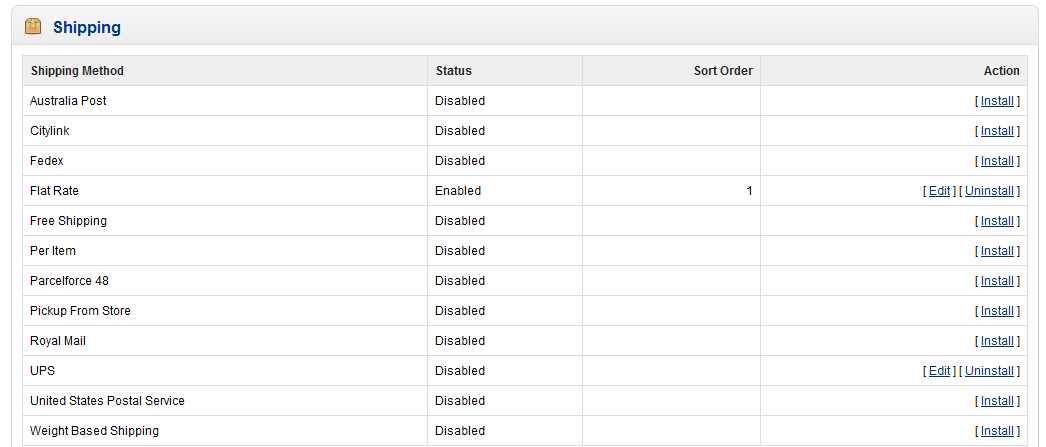Click Install for Per Item shipping

tap(997, 251)
